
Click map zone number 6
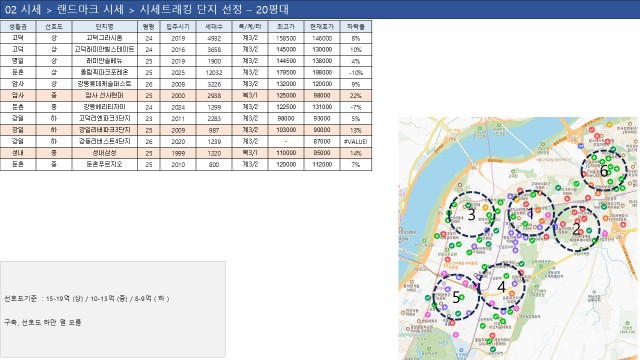tap(604, 171)
